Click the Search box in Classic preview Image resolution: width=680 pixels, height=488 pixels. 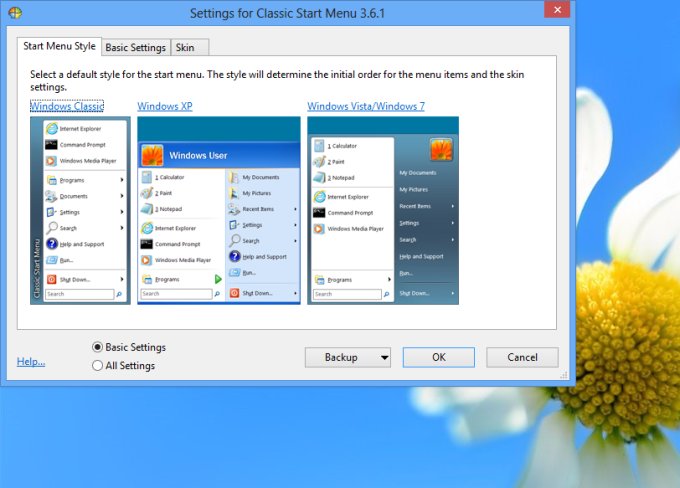pyautogui.click(x=79, y=294)
